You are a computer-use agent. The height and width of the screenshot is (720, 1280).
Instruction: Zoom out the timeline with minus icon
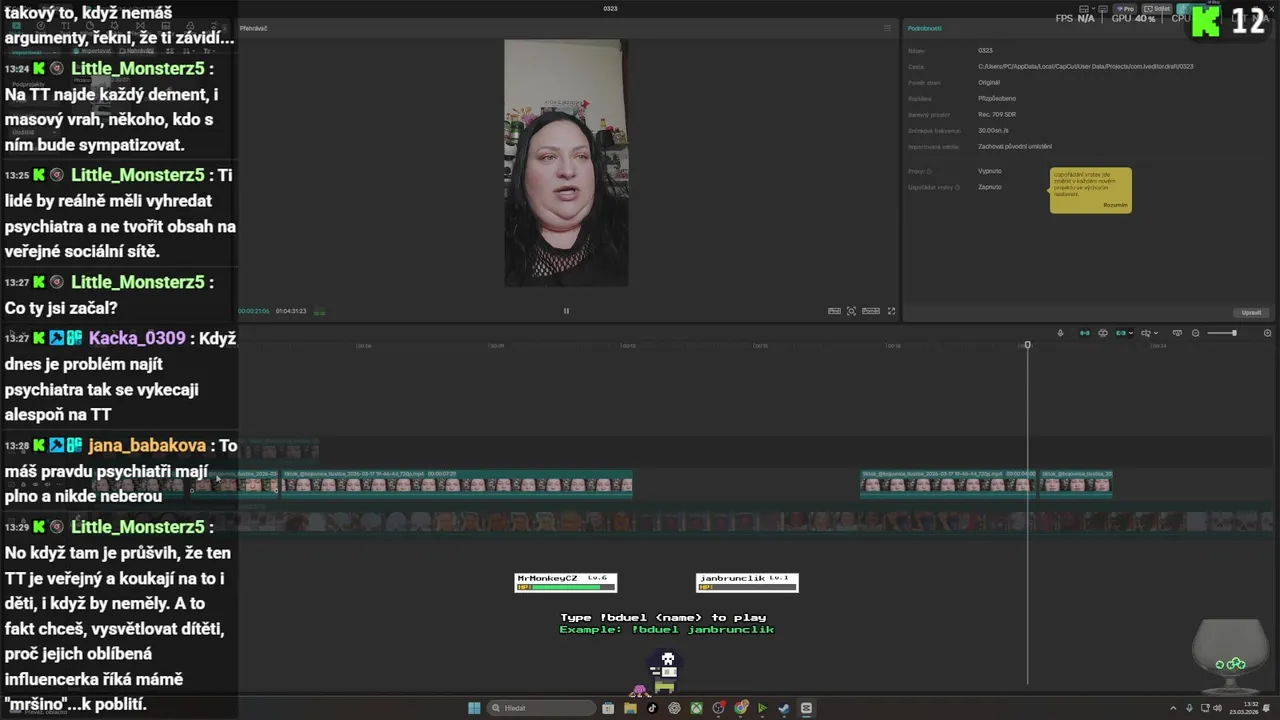[1195, 333]
